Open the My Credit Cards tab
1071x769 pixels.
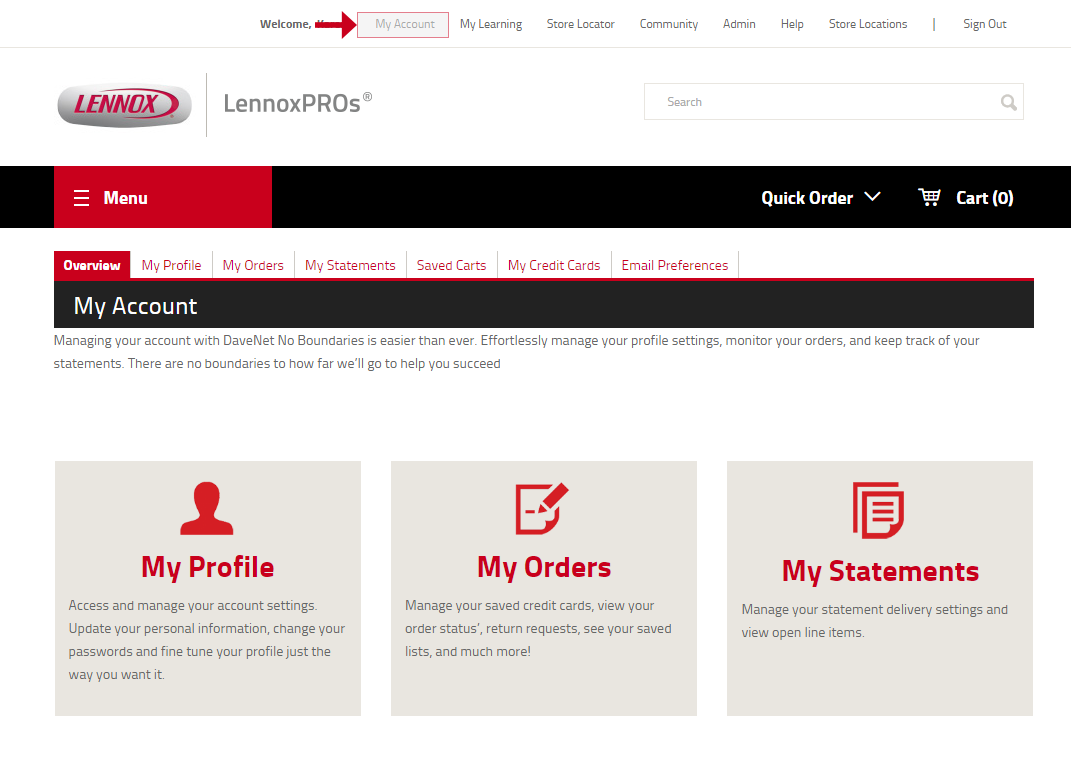(x=554, y=265)
